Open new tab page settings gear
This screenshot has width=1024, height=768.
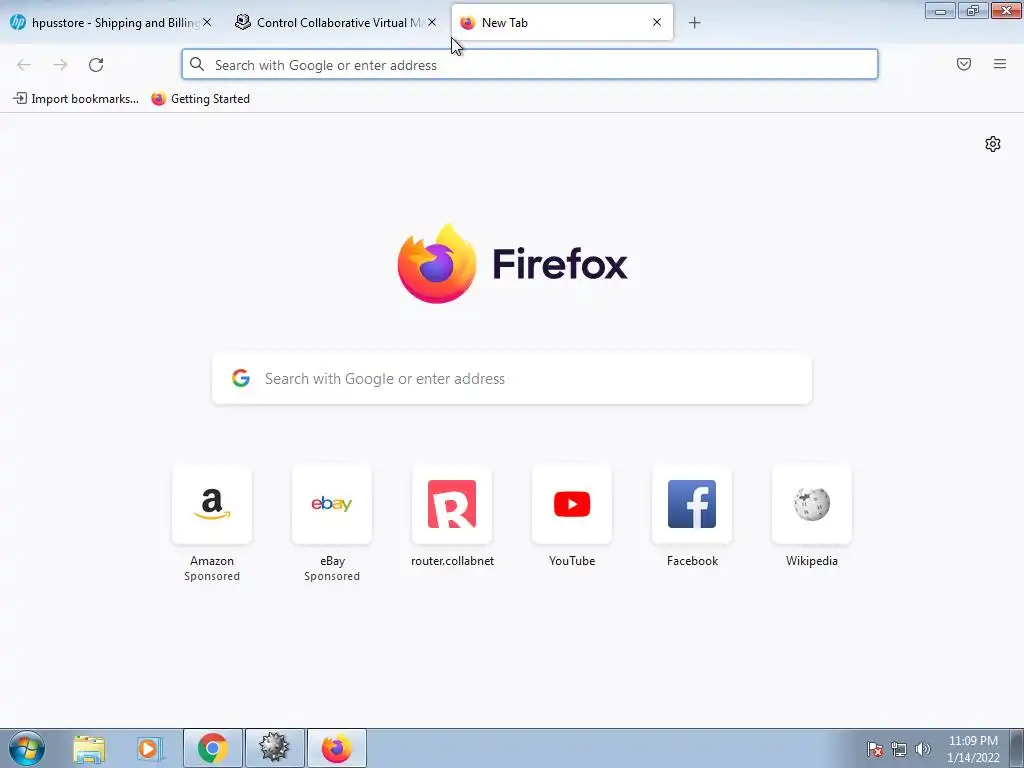[993, 144]
